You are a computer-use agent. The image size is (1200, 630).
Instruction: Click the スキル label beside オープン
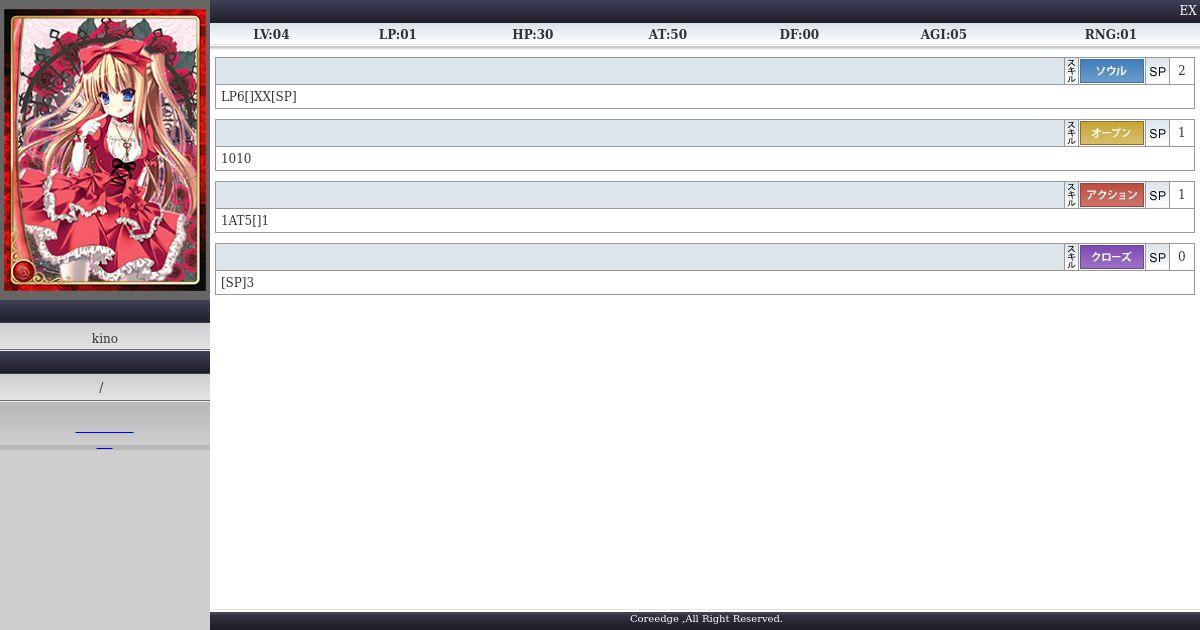[1071, 133]
